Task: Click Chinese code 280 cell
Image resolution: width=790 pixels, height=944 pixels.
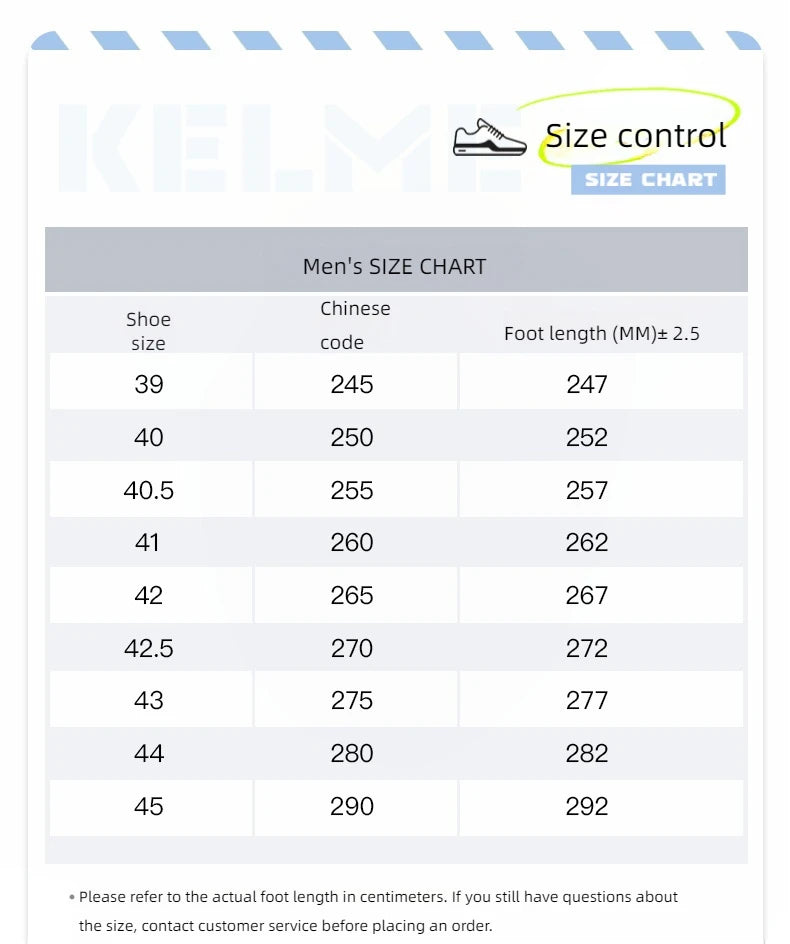Action: [x=352, y=753]
